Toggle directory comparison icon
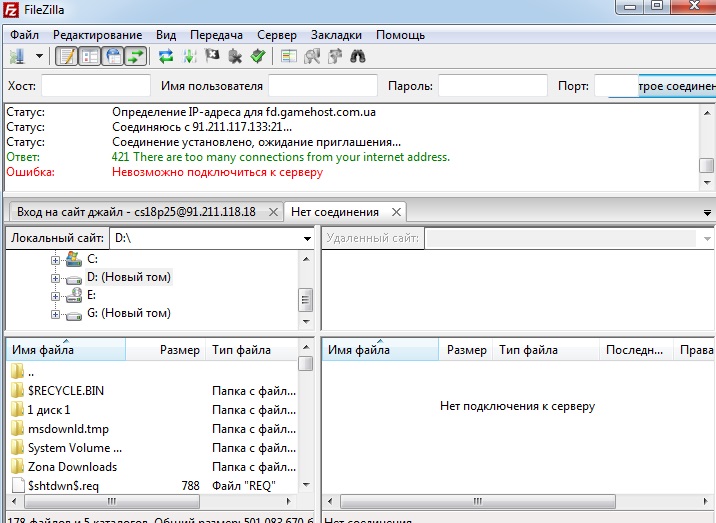 coord(312,57)
